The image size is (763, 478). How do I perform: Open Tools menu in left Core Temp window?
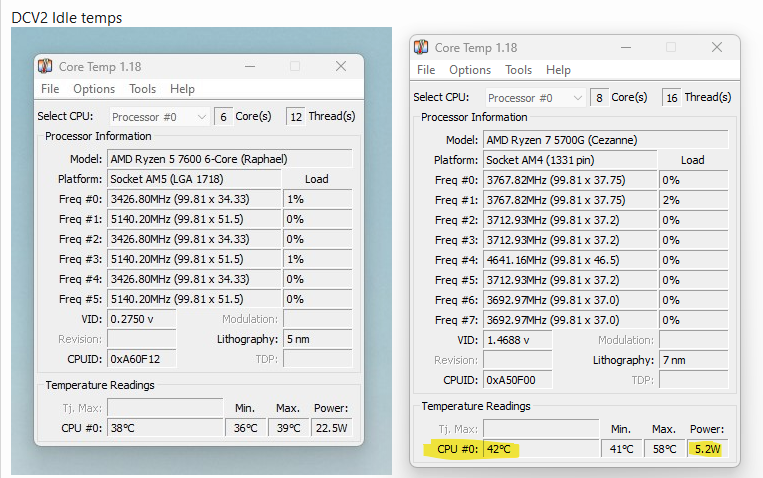point(143,89)
